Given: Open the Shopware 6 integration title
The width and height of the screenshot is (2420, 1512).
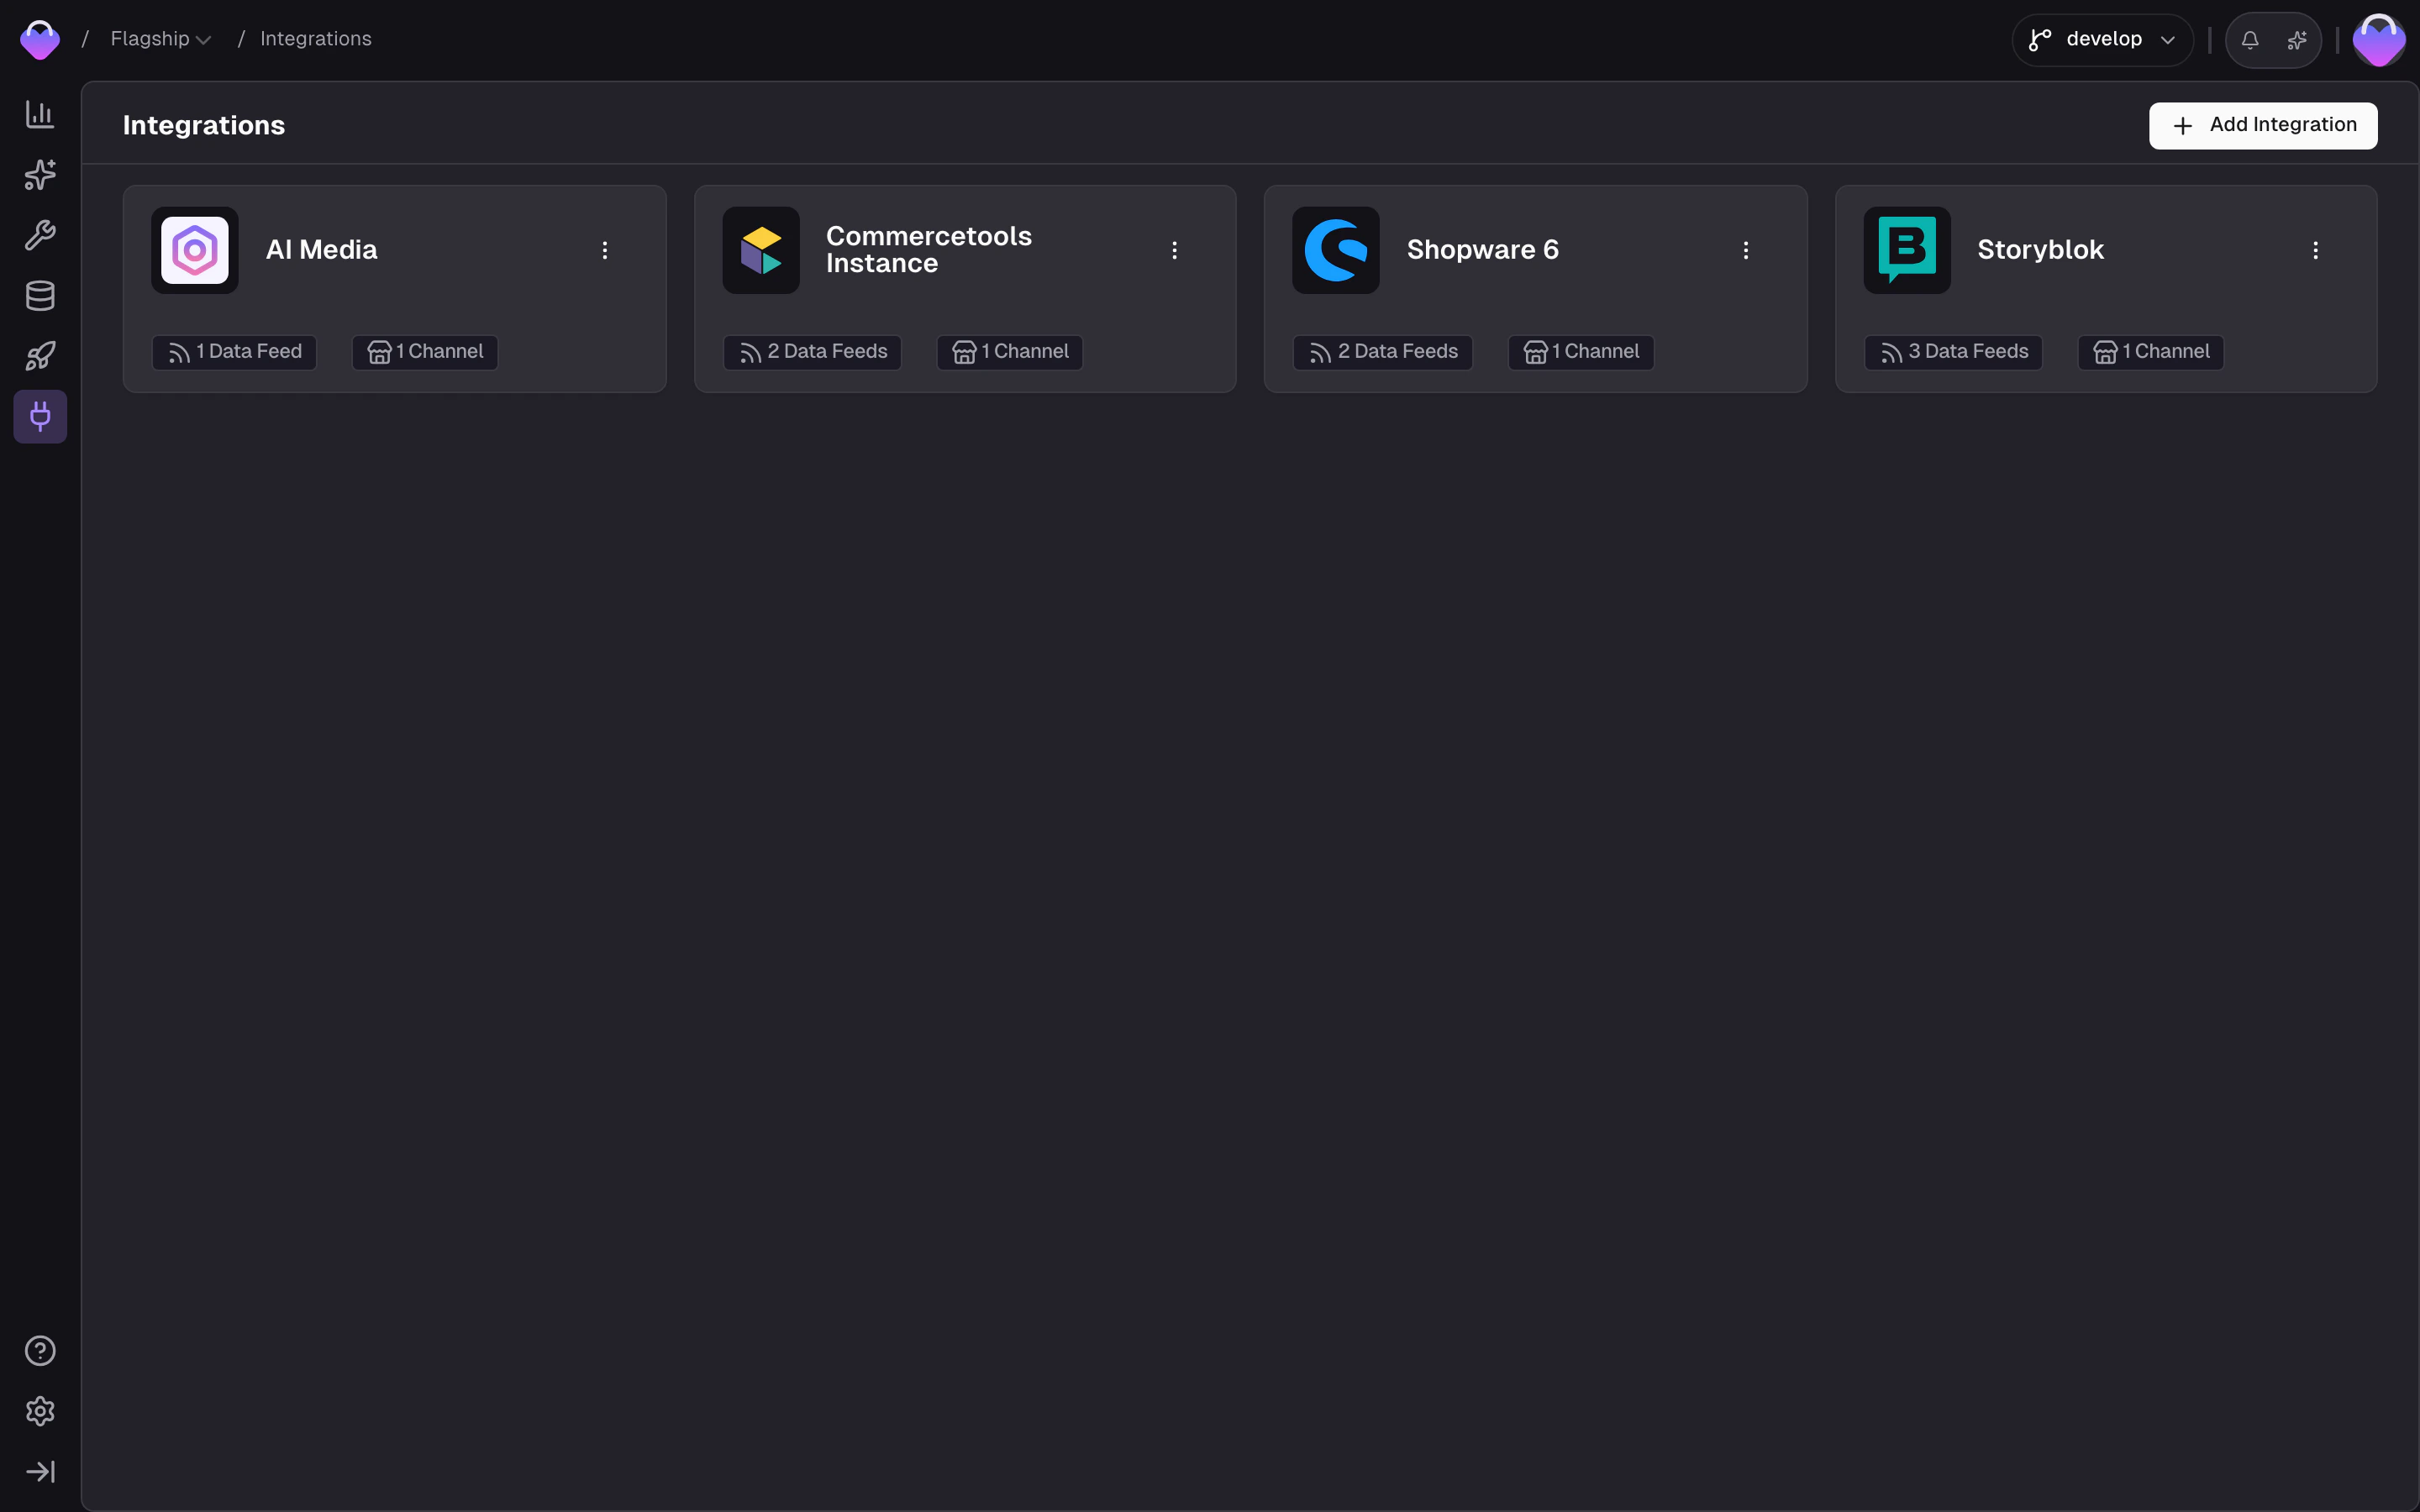Looking at the screenshot, I should 1483,250.
